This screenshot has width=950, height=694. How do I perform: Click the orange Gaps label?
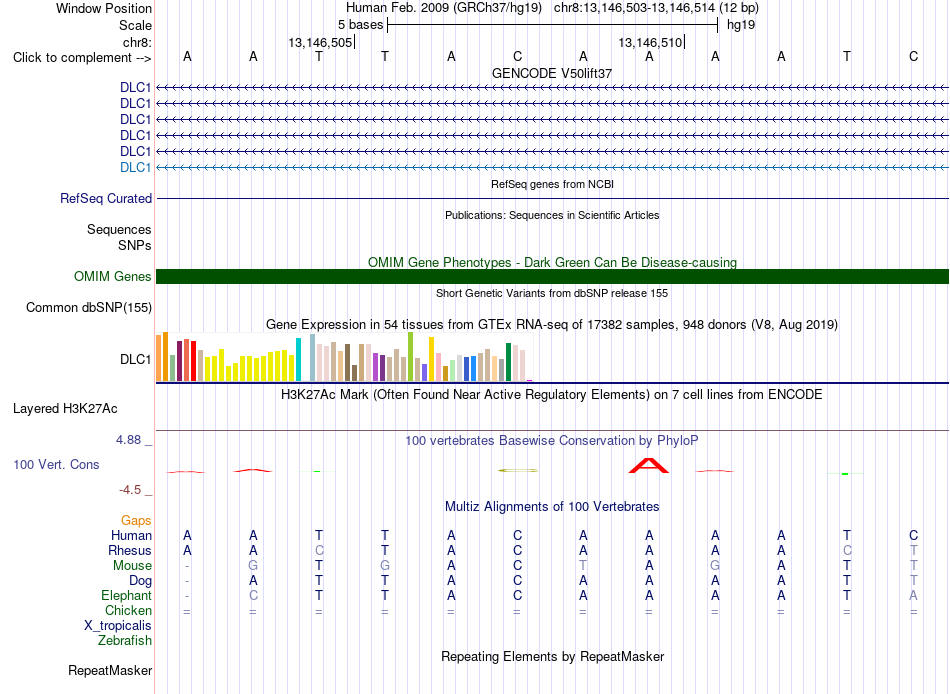(x=136, y=521)
